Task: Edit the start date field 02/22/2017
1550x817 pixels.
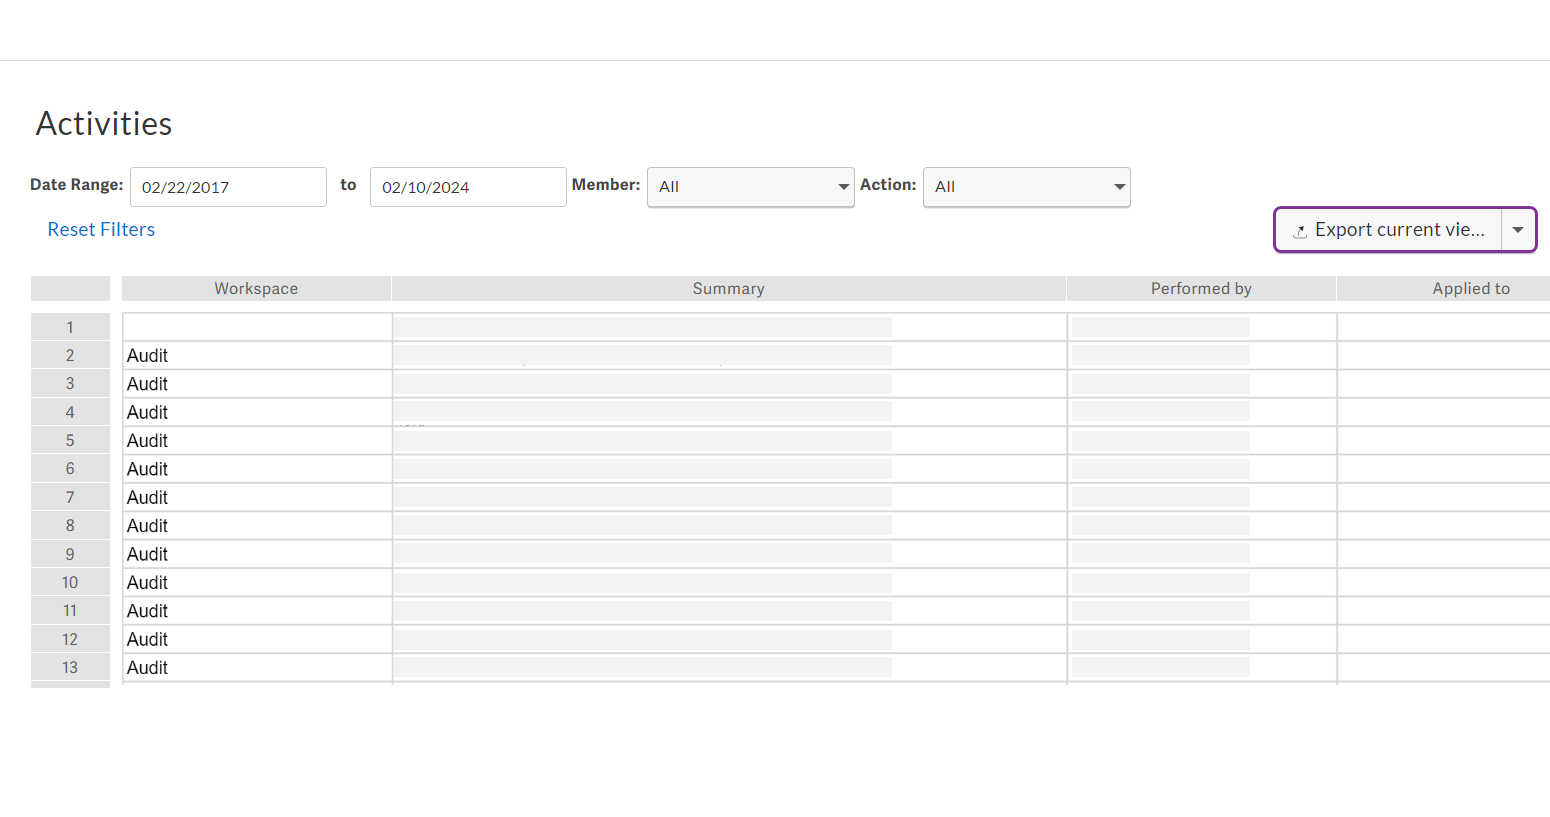Action: (x=228, y=187)
